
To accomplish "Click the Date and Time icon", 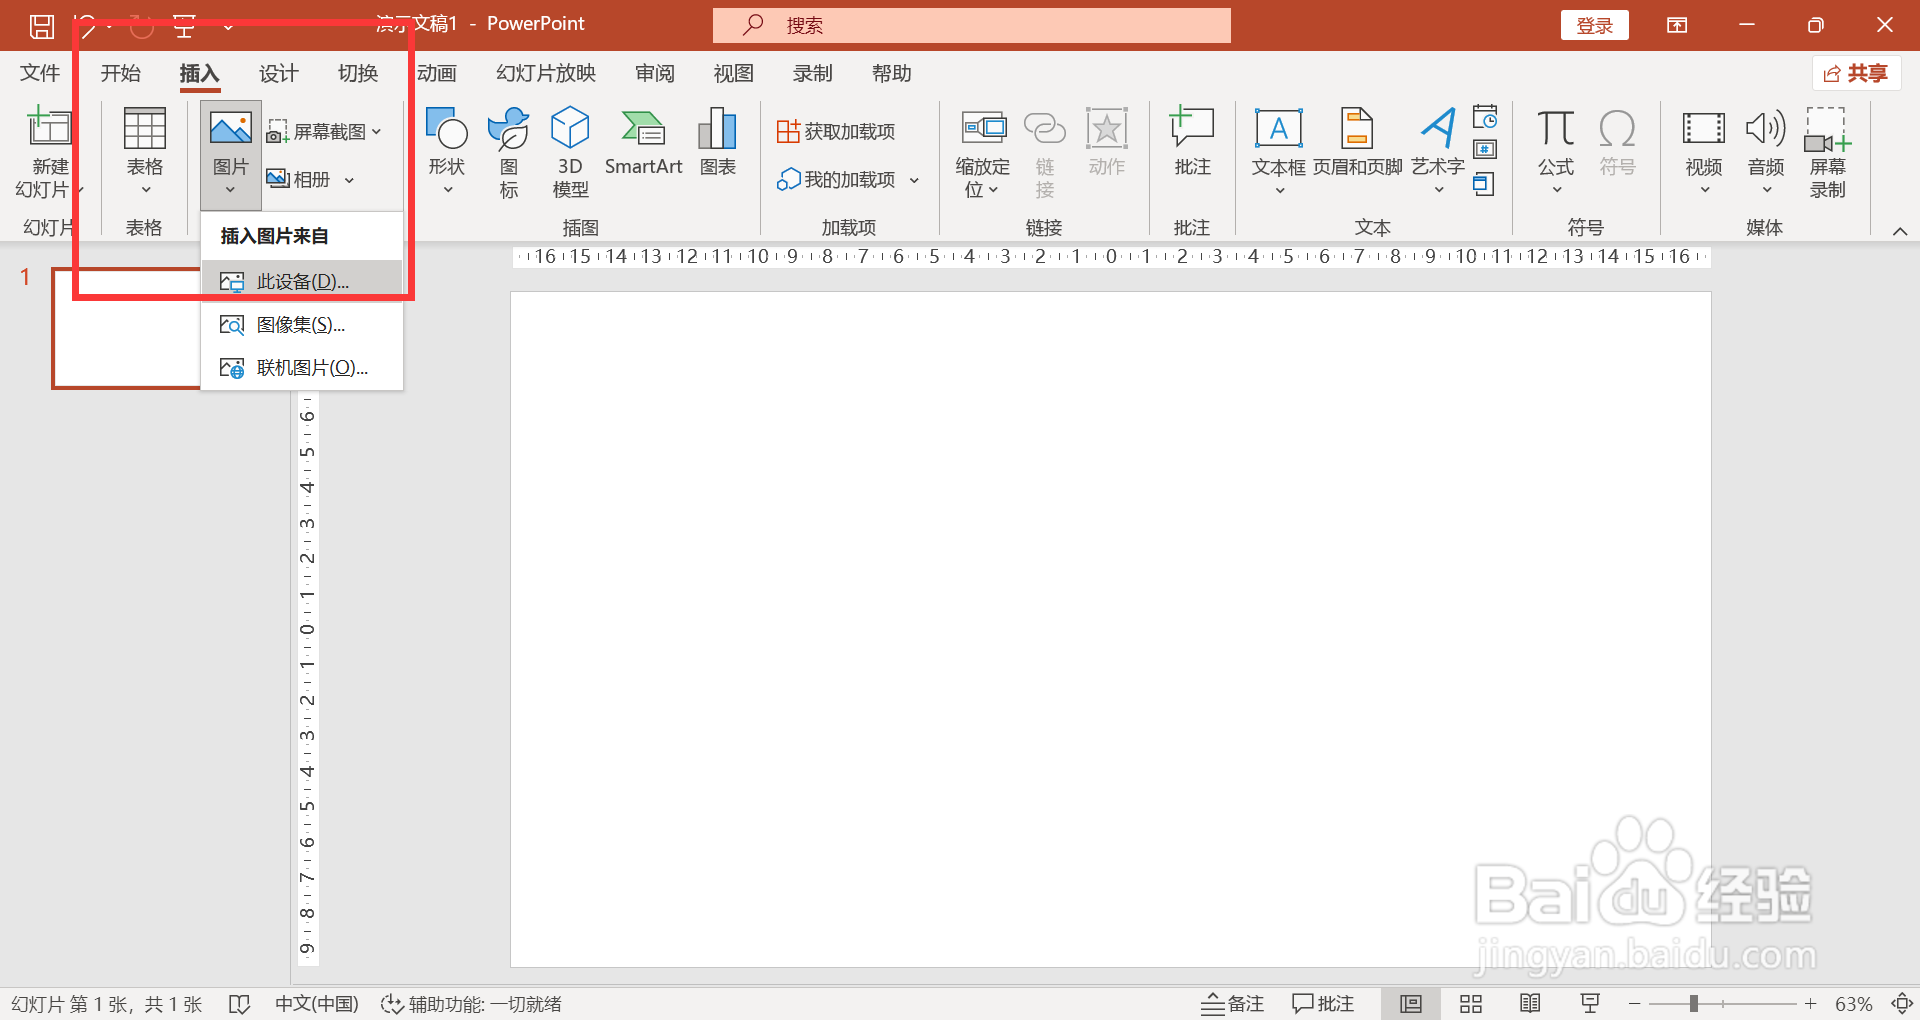I will point(1485,117).
